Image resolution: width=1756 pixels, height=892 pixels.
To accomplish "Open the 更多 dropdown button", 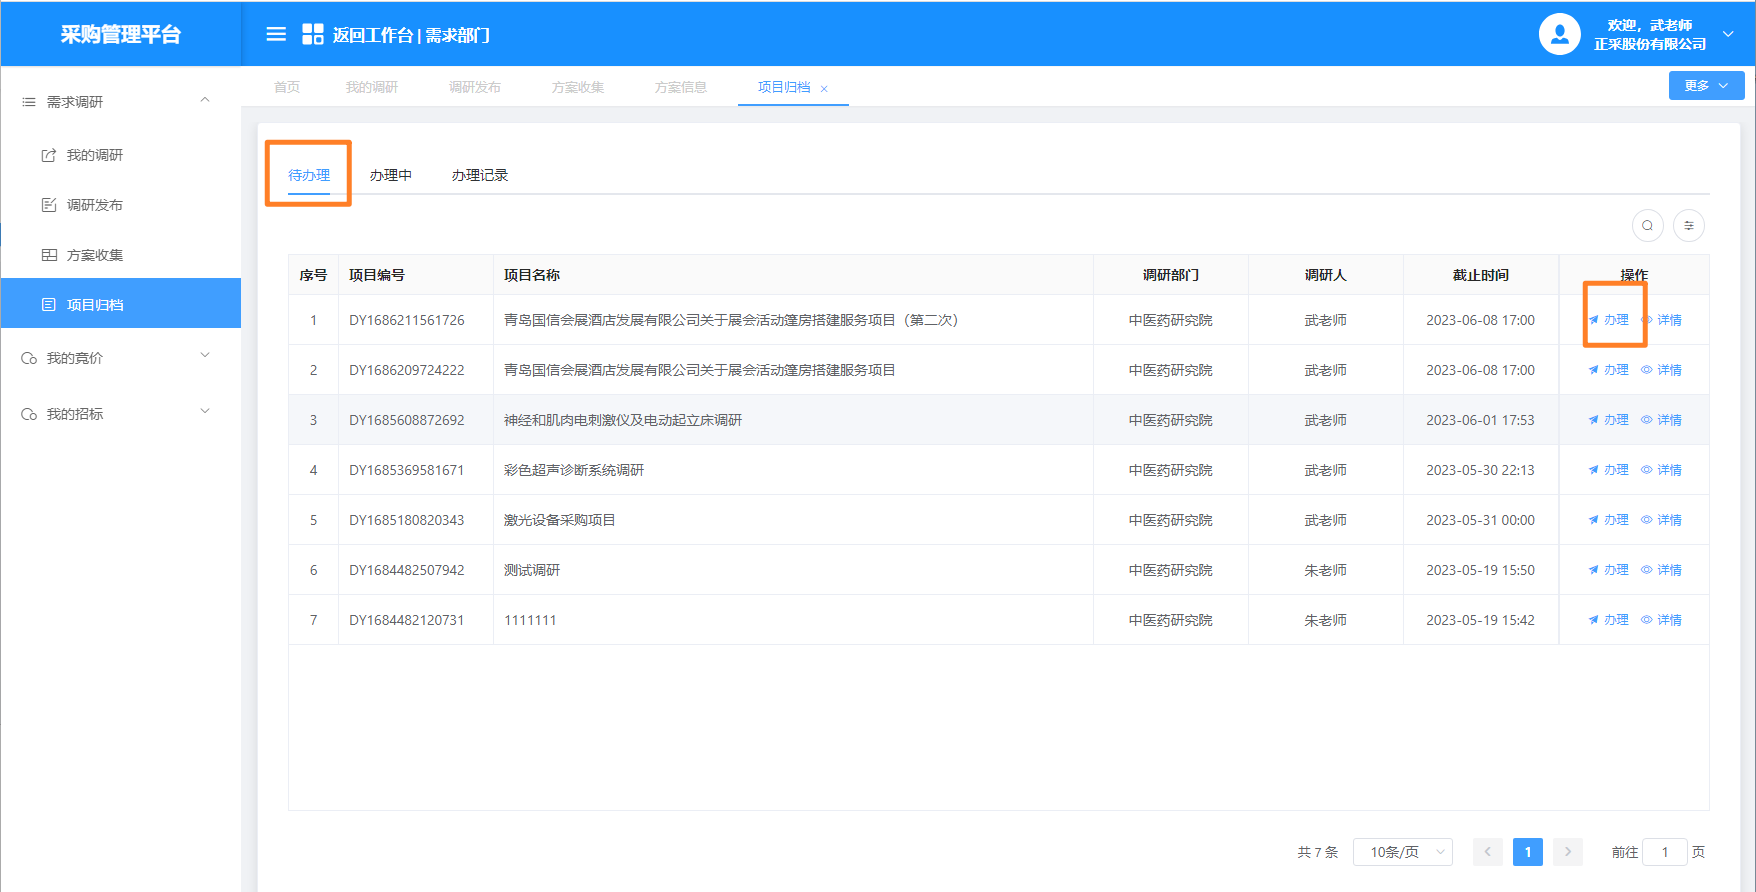I will 1706,86.
